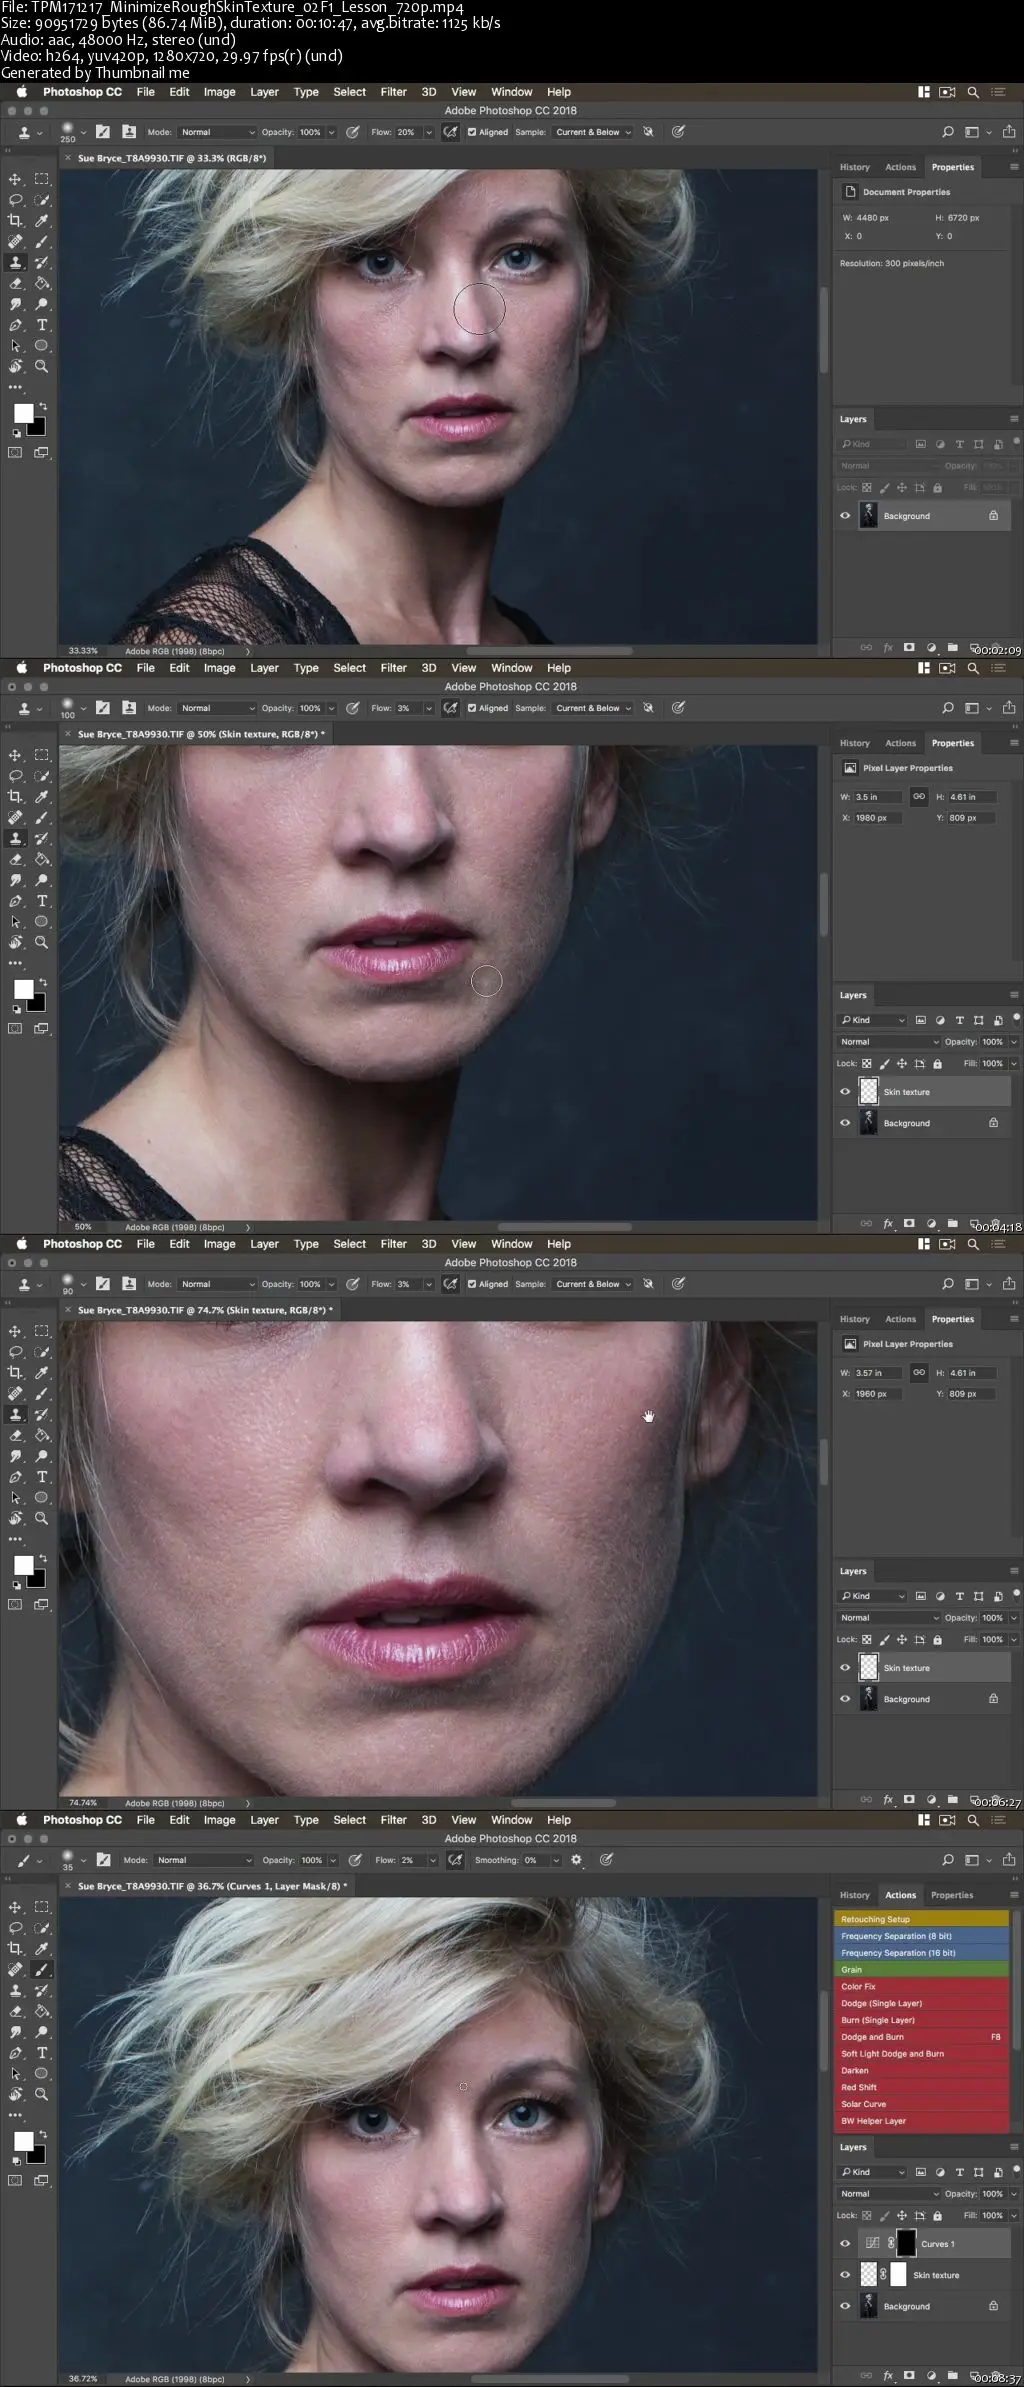Run the Color Fix action
The height and width of the screenshot is (2387, 1024).
(x=921, y=1986)
